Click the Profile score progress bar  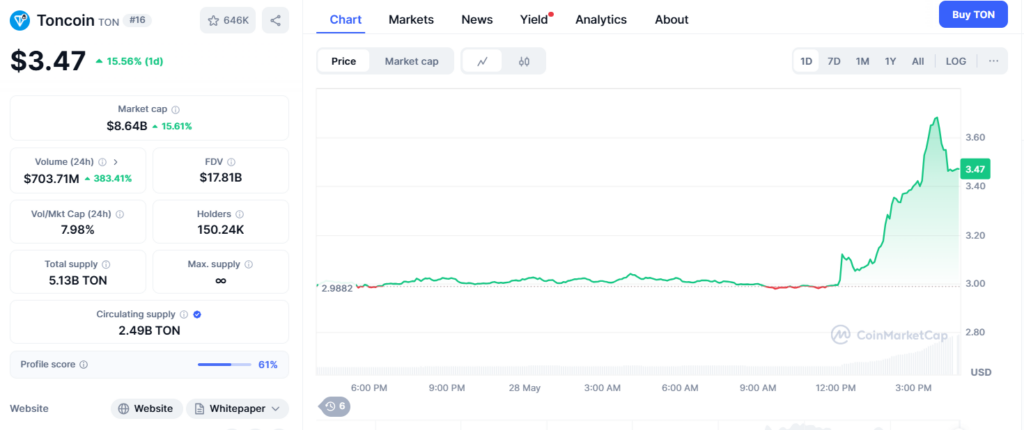[x=225, y=365]
